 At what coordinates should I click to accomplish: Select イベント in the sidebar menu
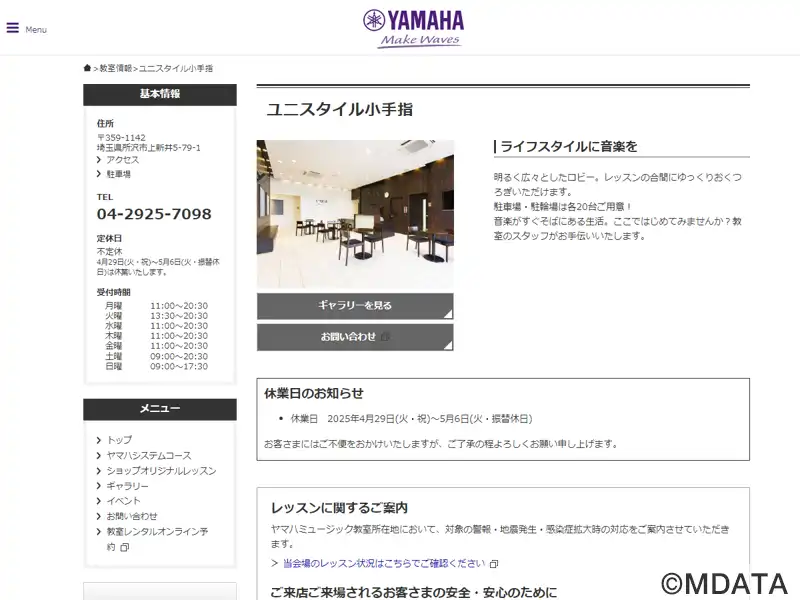pos(123,501)
